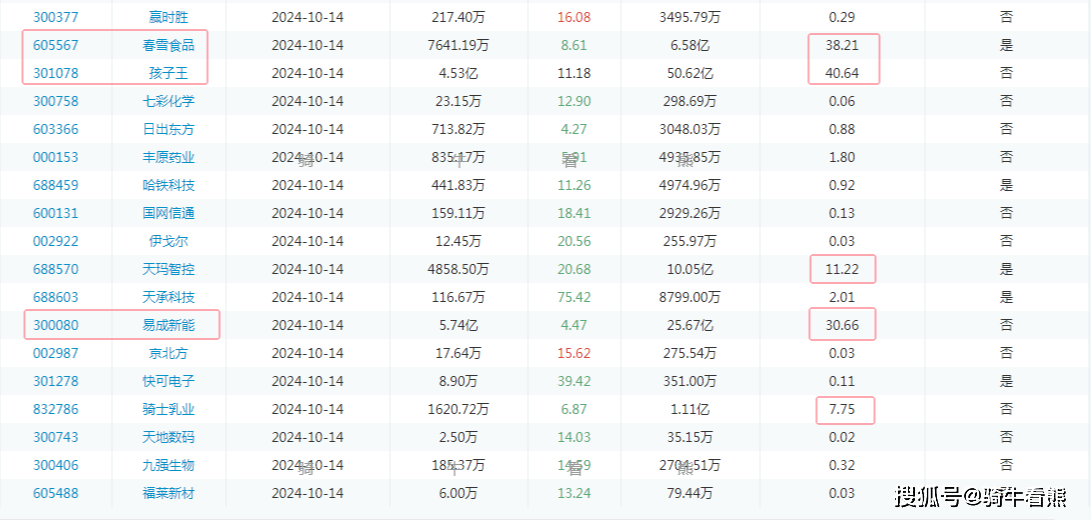
Task: Open stock code 301078 link
Action: tap(56, 73)
